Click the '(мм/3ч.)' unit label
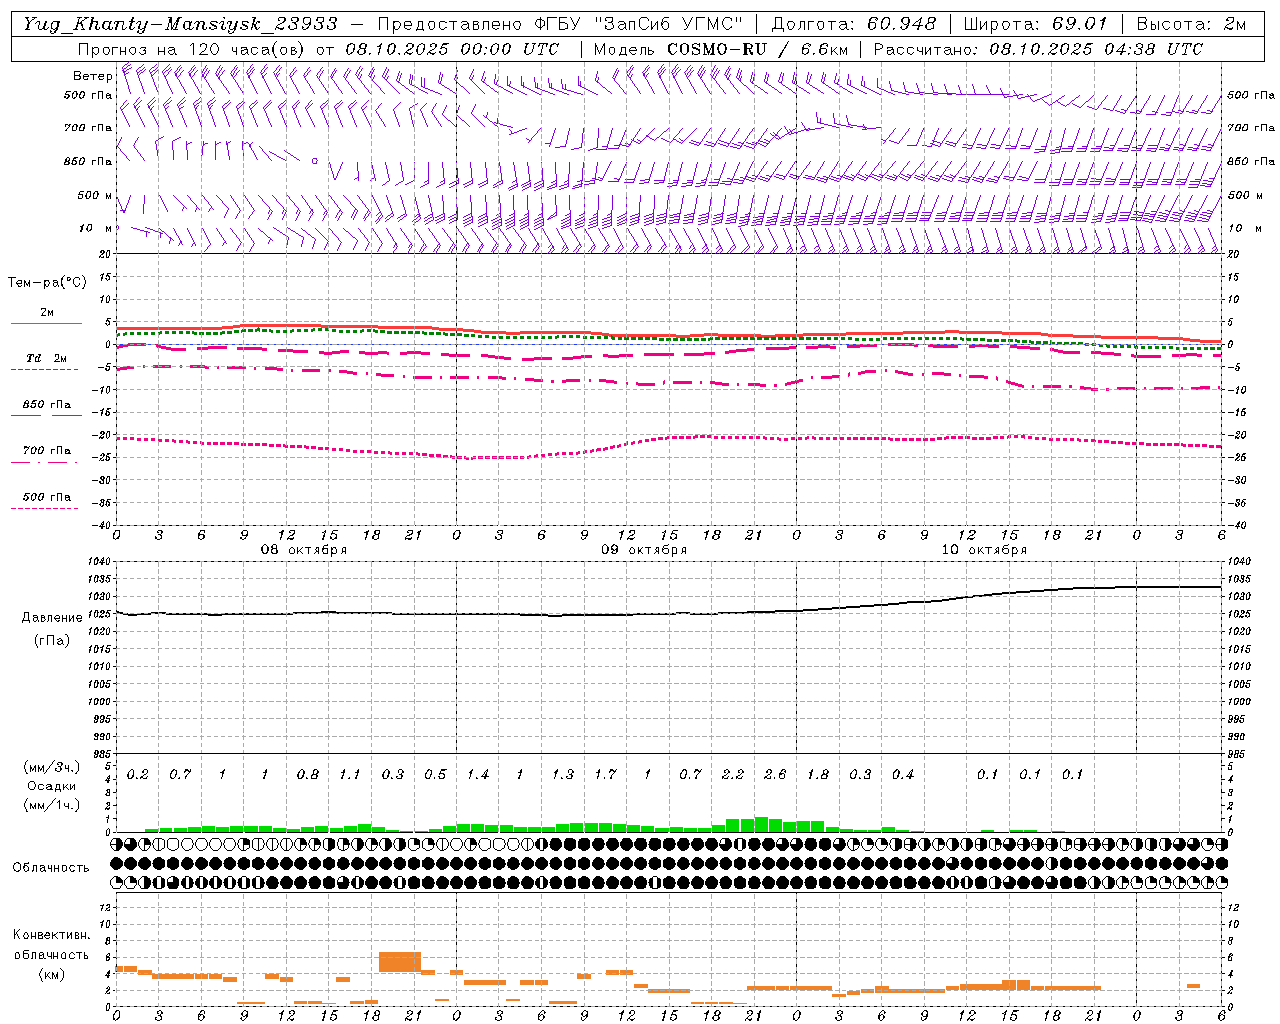This screenshot has width=1280, height=1024. click(x=52, y=767)
